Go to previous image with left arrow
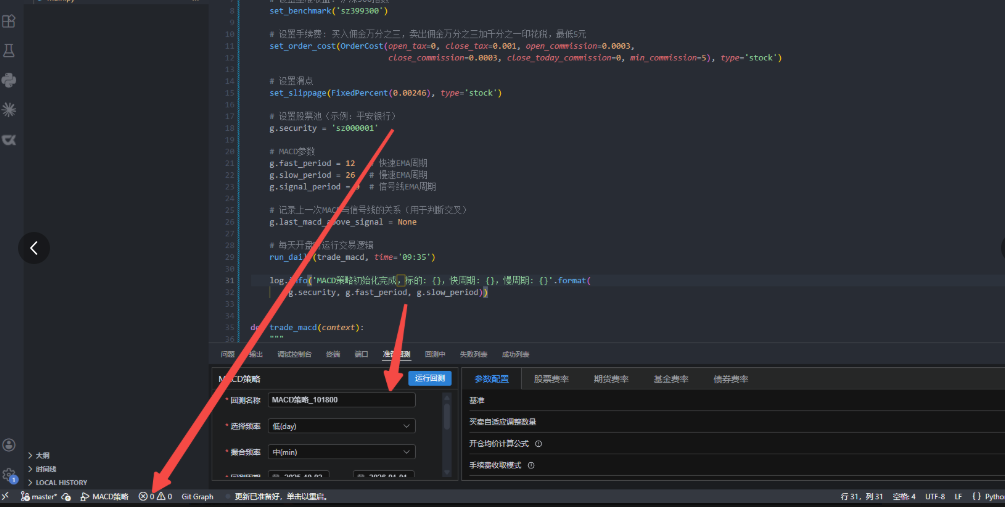This screenshot has height=507, width=1005. pos(34,248)
